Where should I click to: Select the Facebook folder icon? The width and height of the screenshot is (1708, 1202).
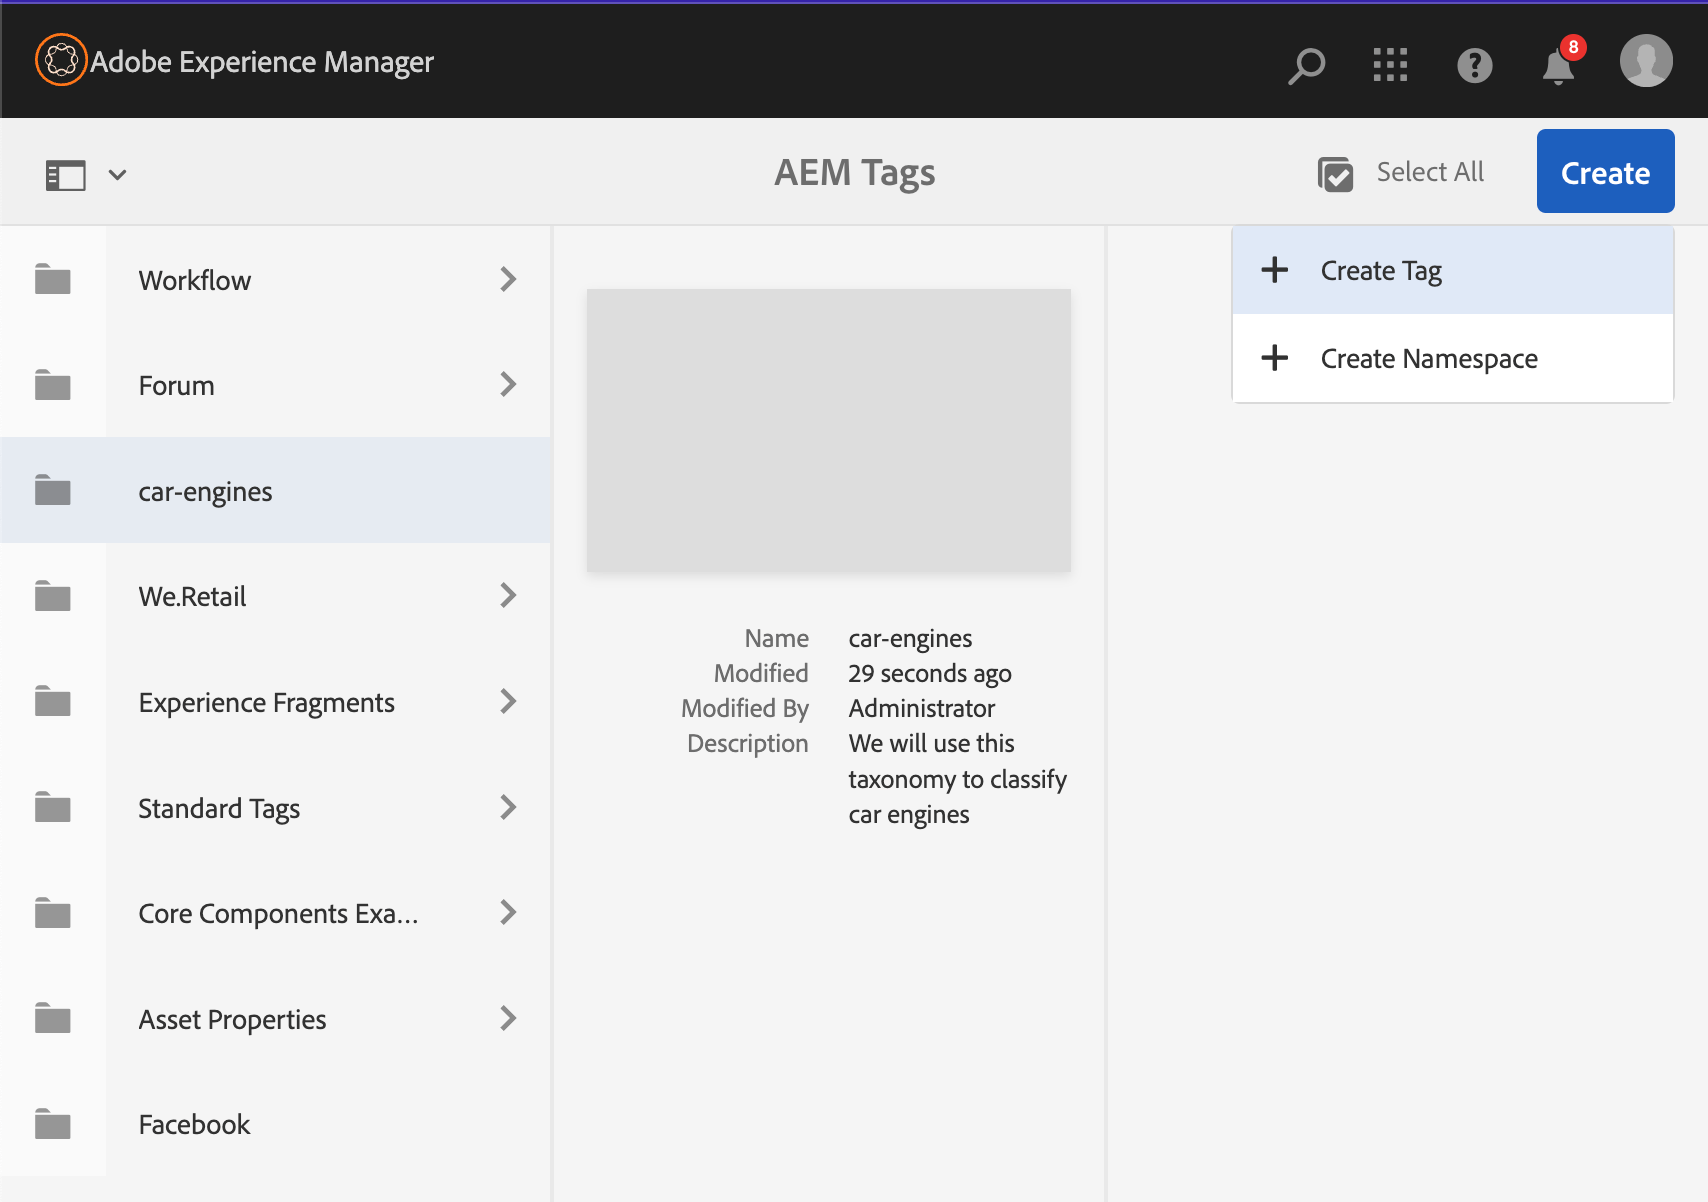click(x=53, y=1124)
